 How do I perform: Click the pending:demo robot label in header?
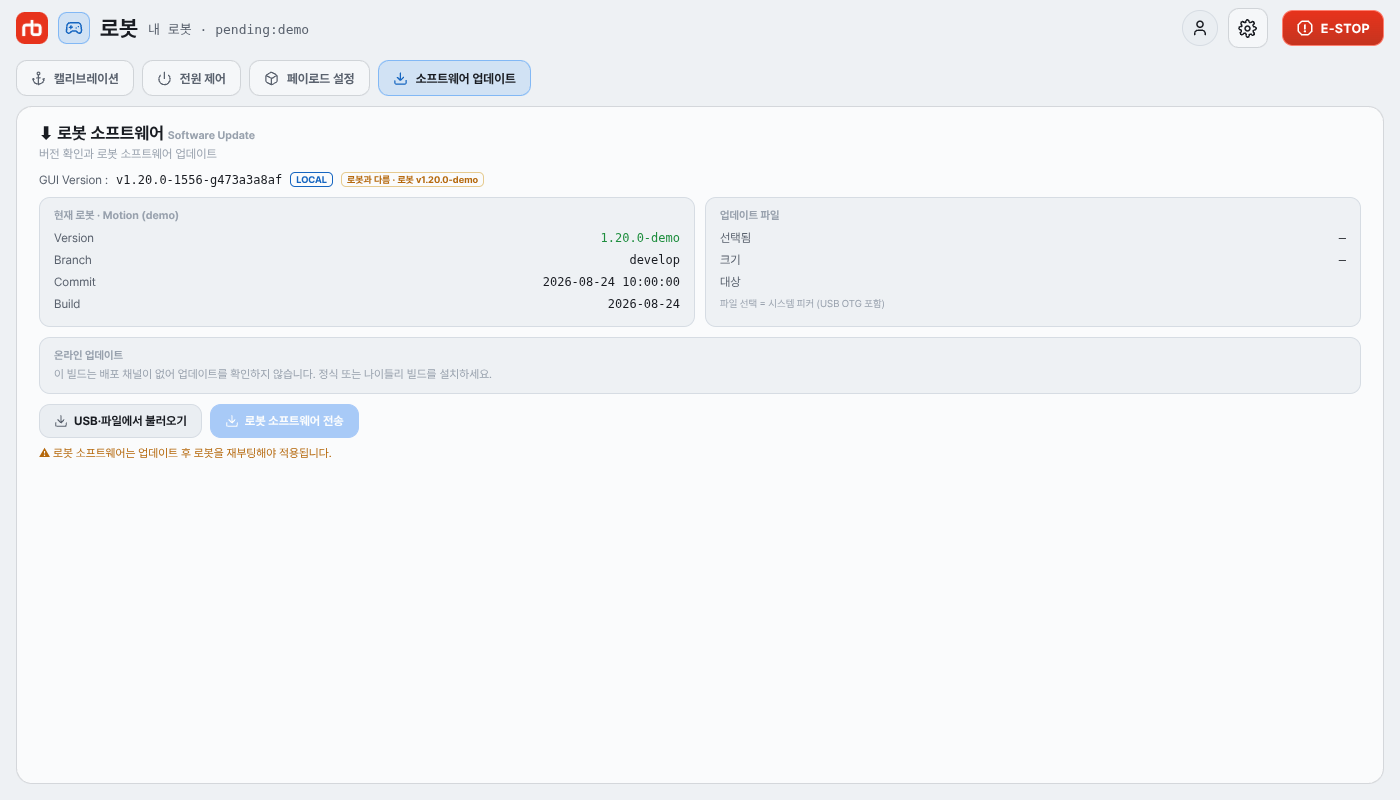click(262, 30)
